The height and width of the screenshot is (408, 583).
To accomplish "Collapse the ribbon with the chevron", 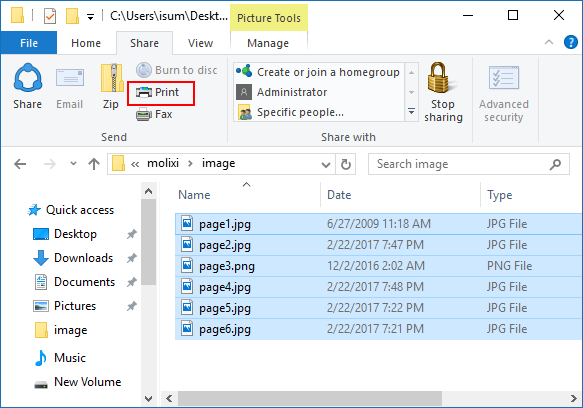I will [x=549, y=42].
